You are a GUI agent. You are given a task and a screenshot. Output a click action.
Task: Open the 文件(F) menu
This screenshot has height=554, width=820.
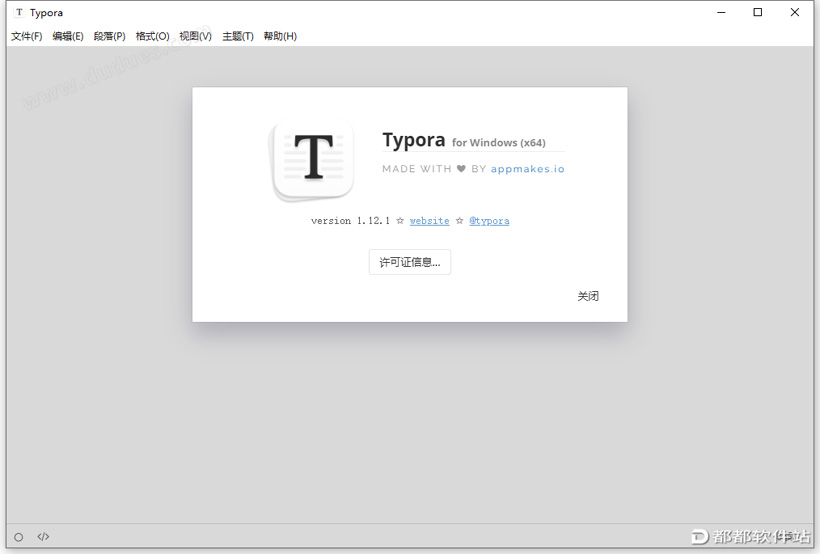pos(27,36)
